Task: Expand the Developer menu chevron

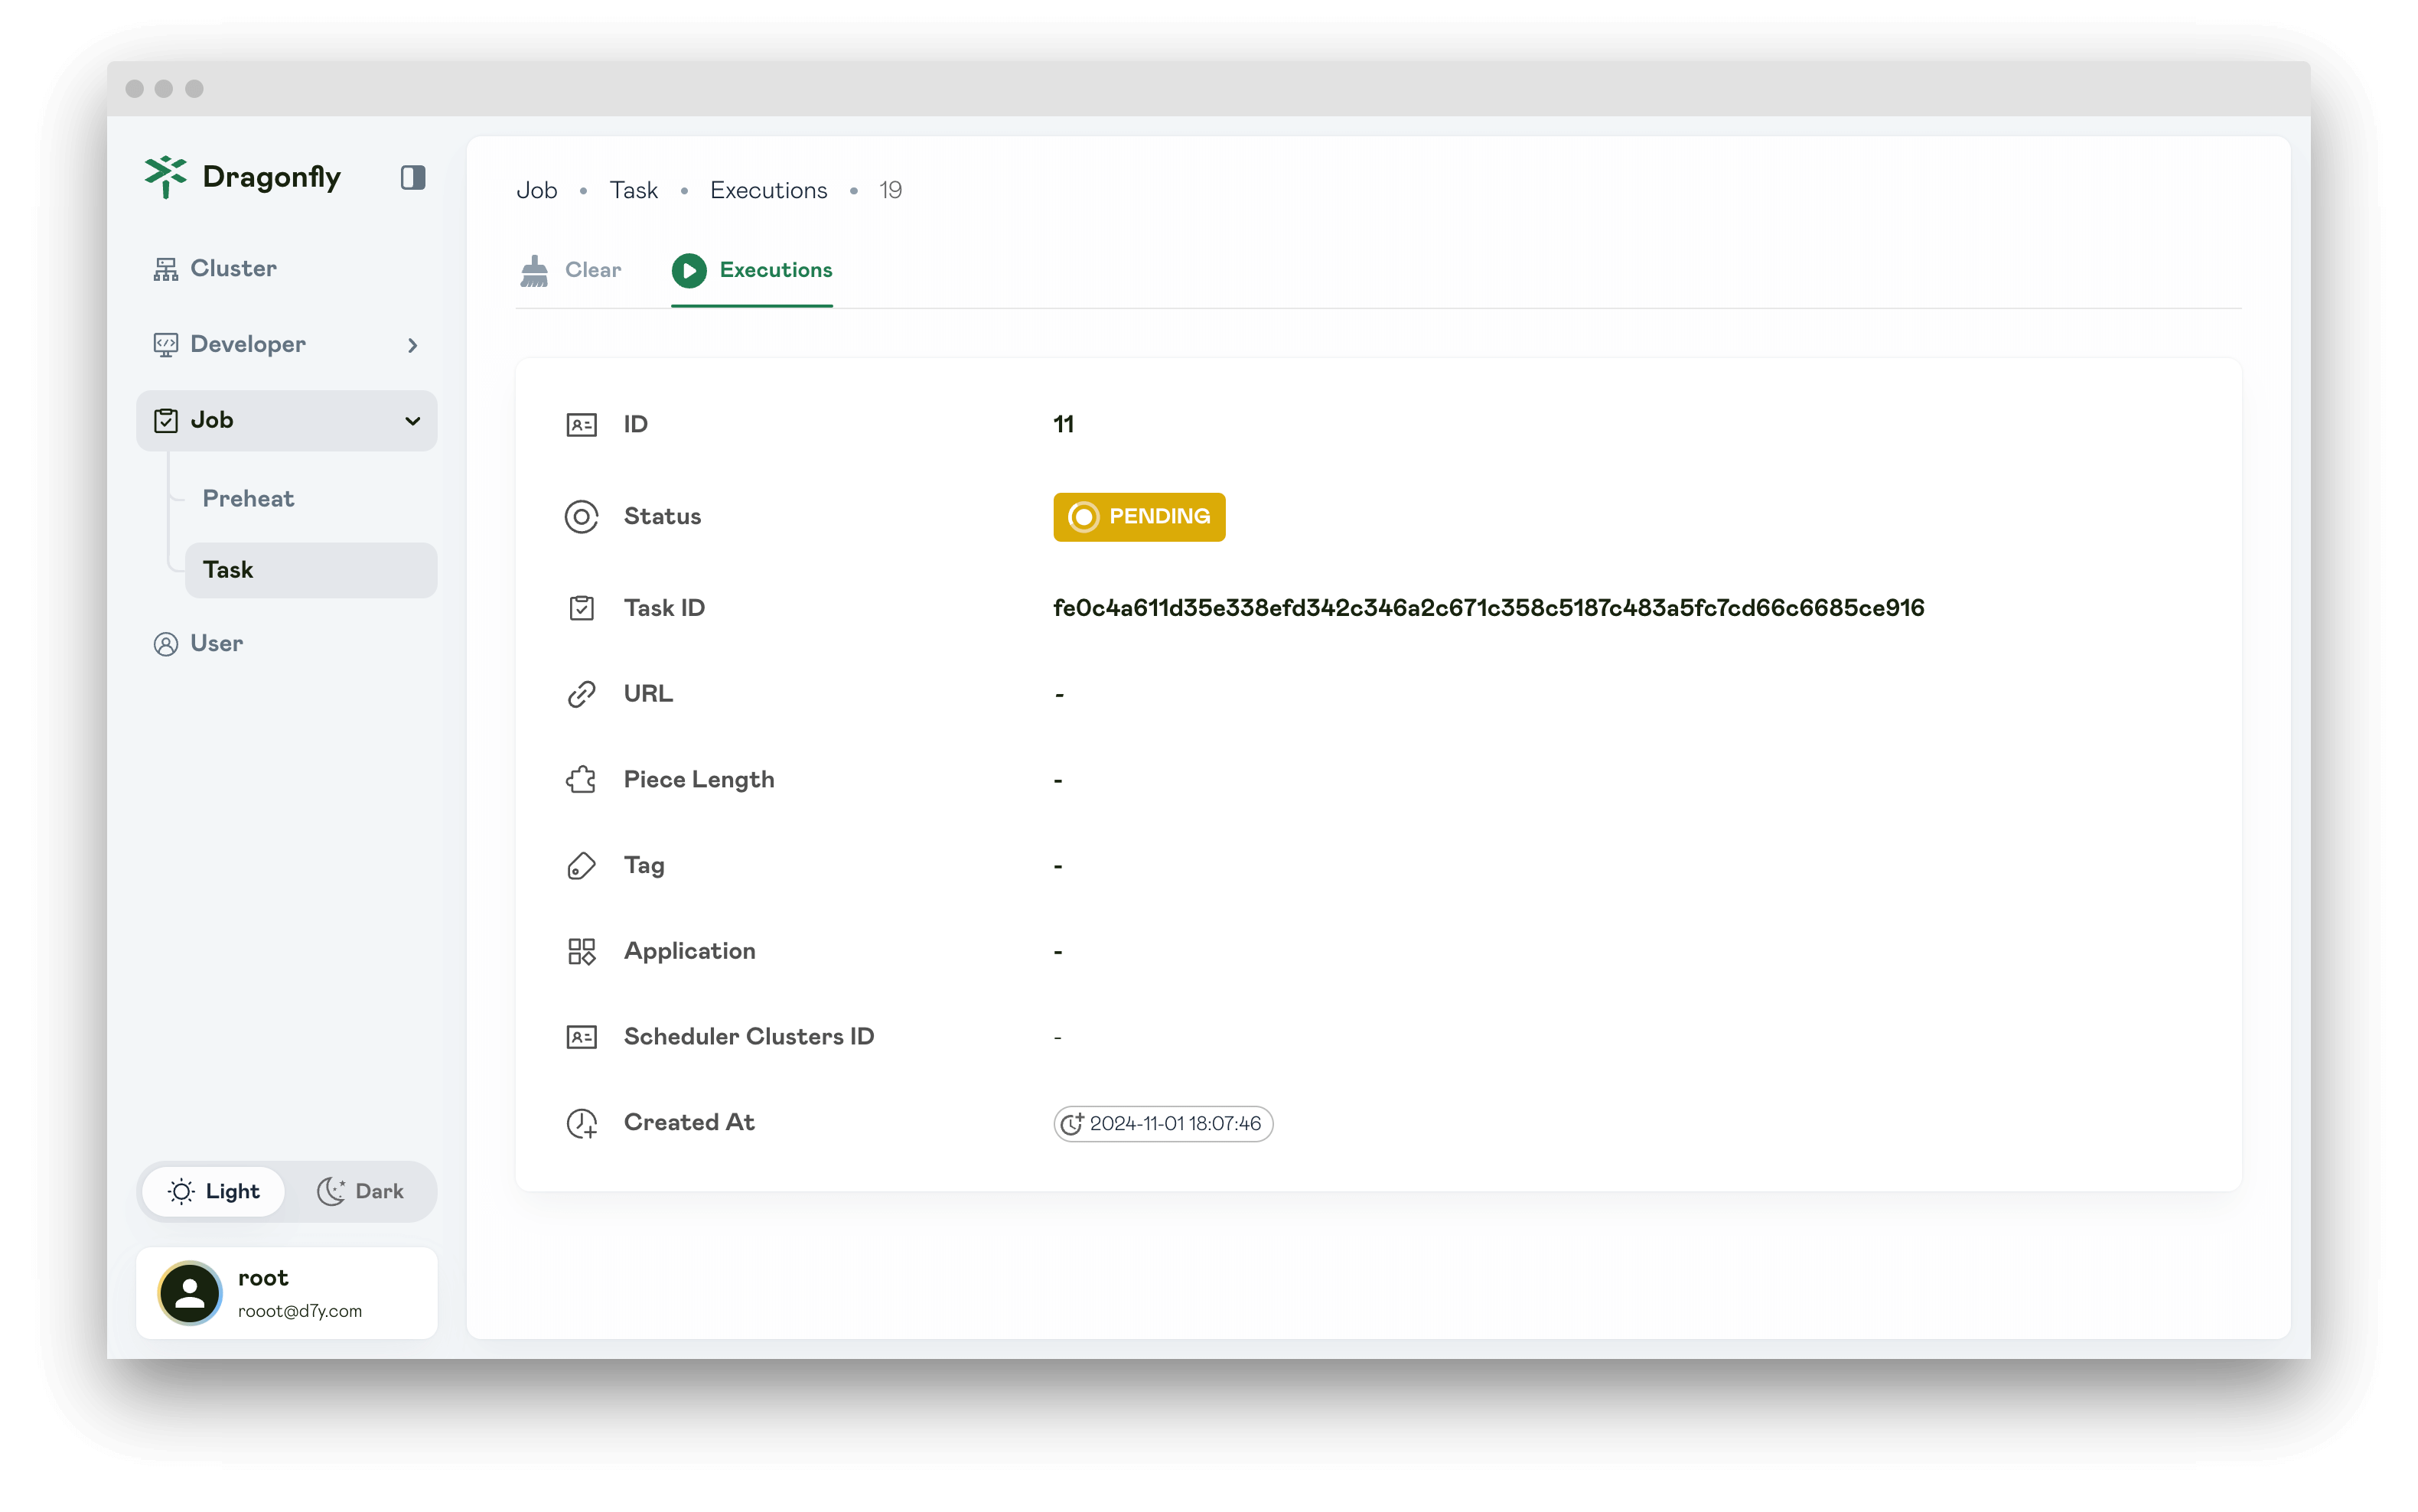Action: click(412, 346)
